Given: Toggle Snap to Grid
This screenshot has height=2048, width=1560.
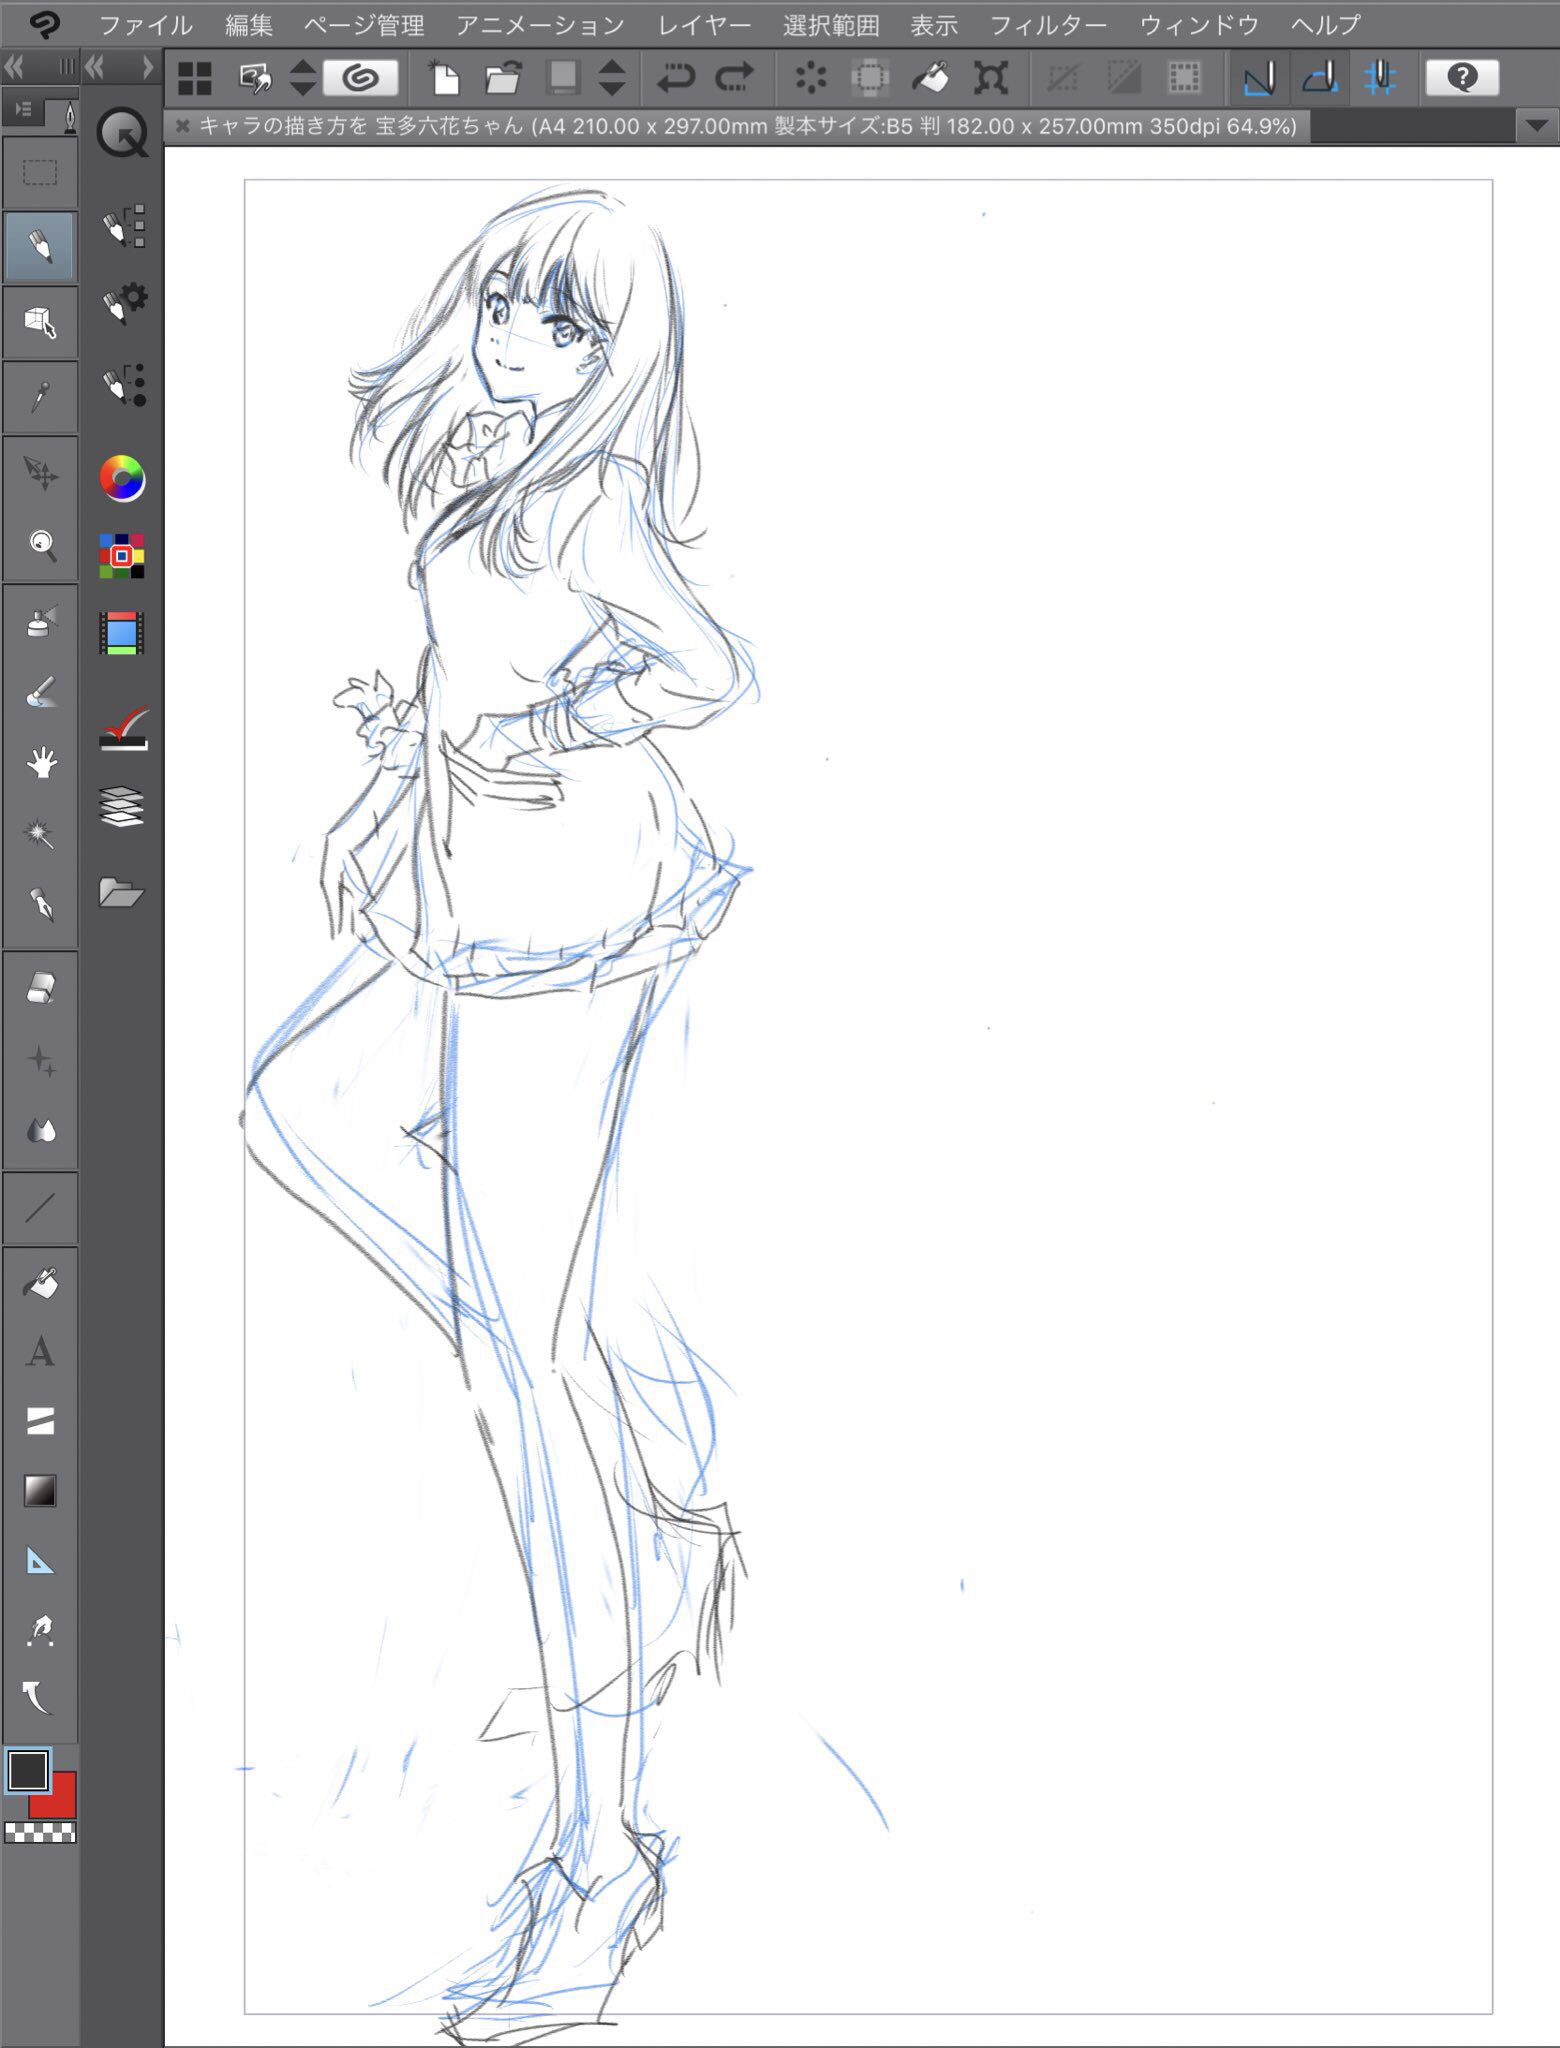Looking at the screenshot, I should click(x=1380, y=78).
